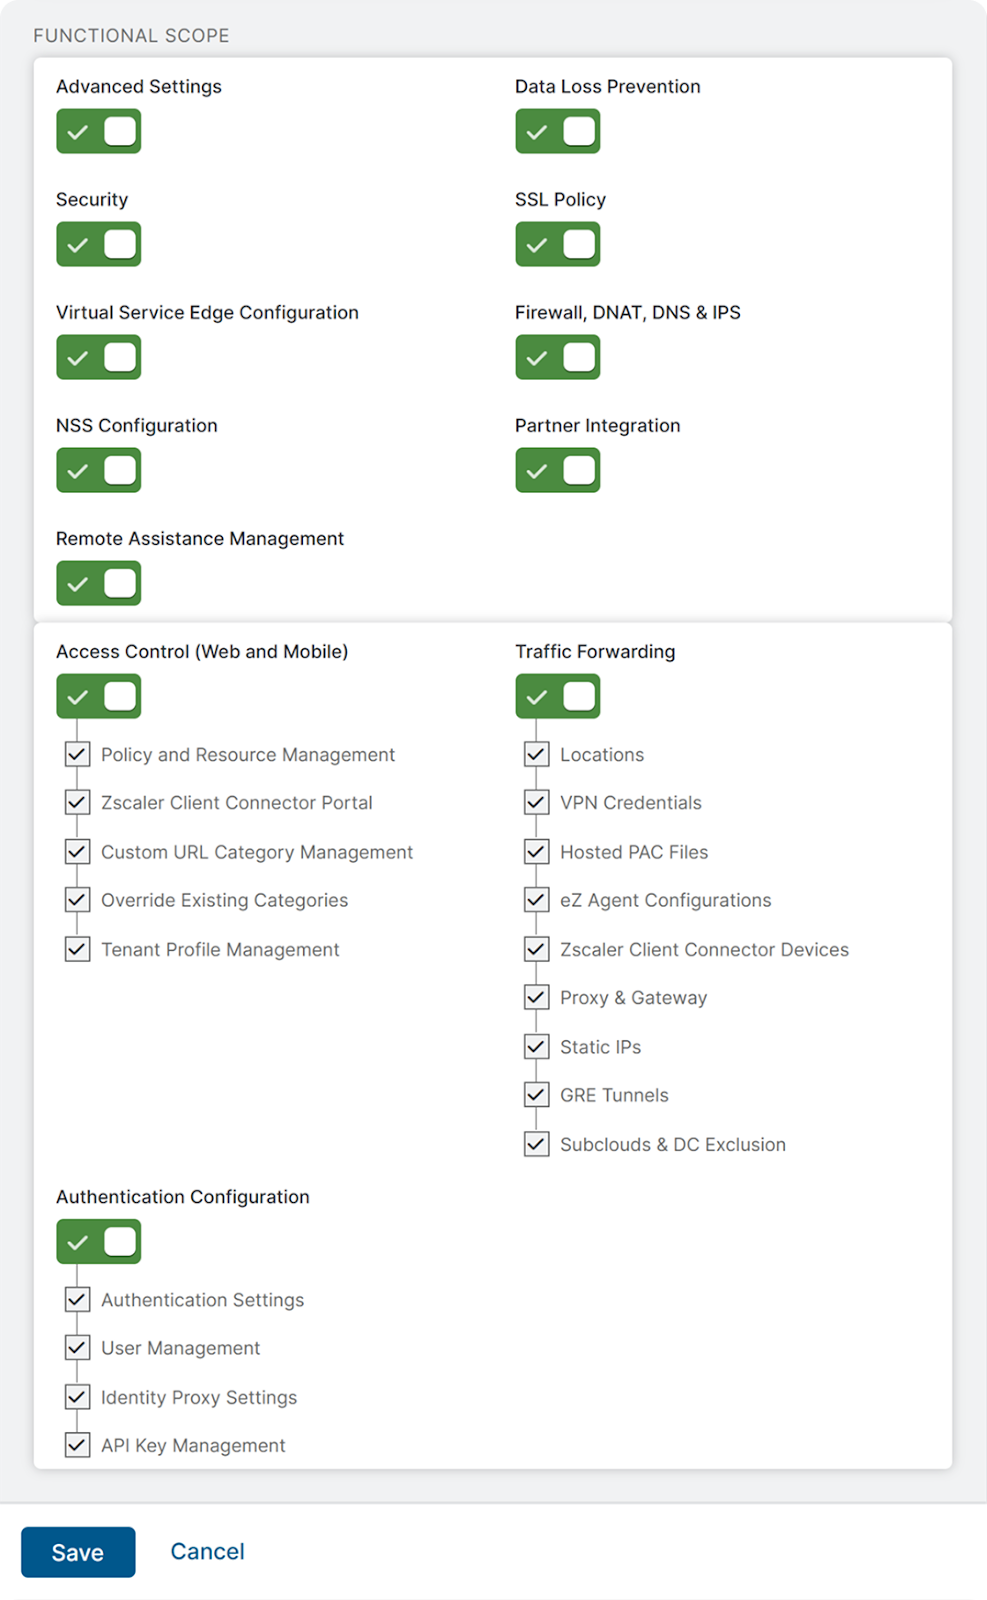Turn off the Security toggle
Viewport: 987px width, 1600px height.
click(98, 244)
